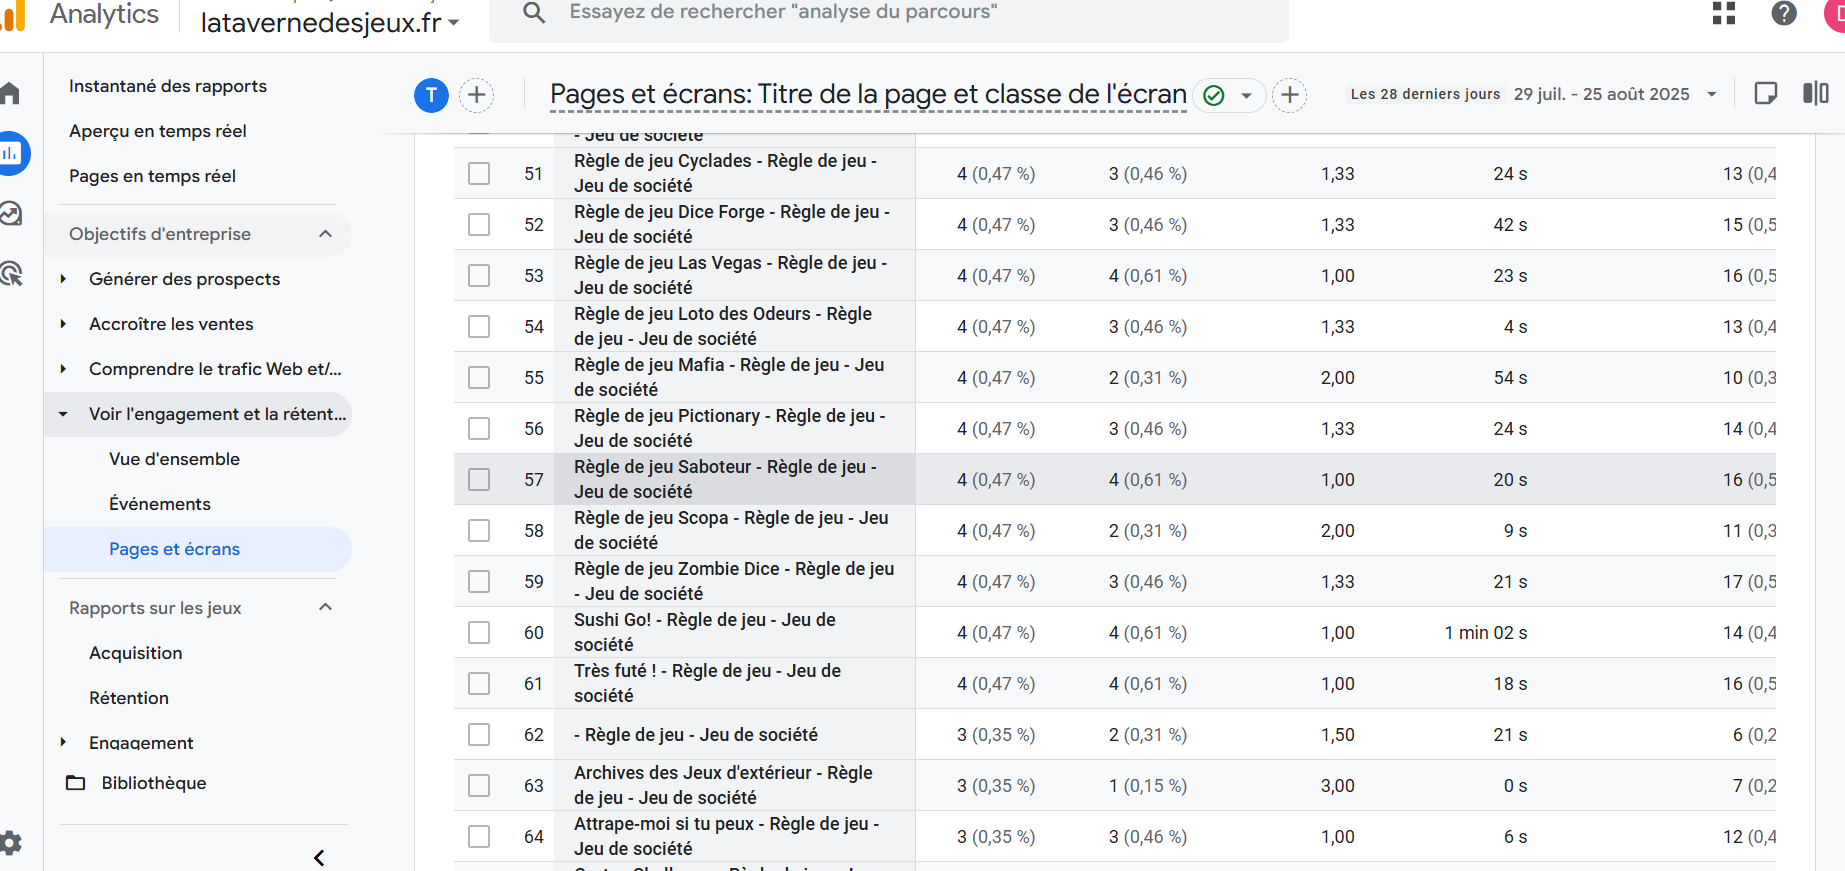The width and height of the screenshot is (1845, 871).
Task: Select checkbox for row 54 Loto des Odeurs
Action: [x=479, y=327]
